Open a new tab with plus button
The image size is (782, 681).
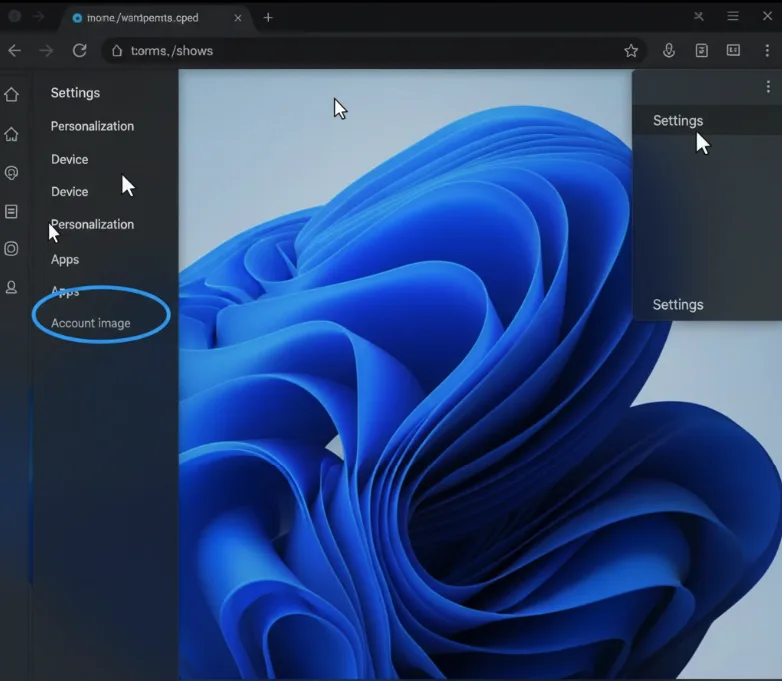click(x=268, y=18)
